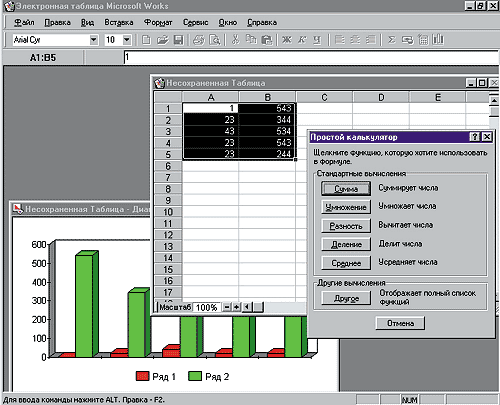This screenshot has height=405, width=500.
Task: Insert AutoSum with the sigma icon
Action: (x=392, y=40)
